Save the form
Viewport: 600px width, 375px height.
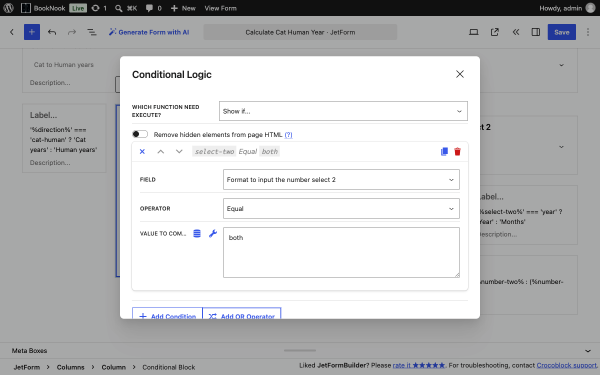pyautogui.click(x=561, y=32)
